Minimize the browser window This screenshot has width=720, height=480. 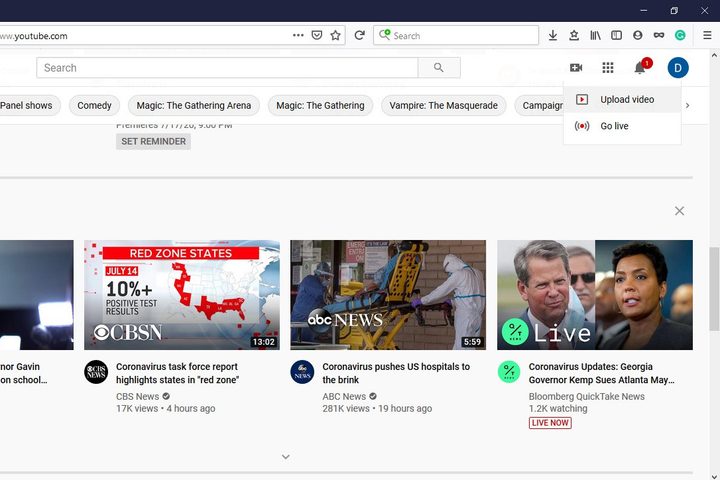pyautogui.click(x=644, y=10)
